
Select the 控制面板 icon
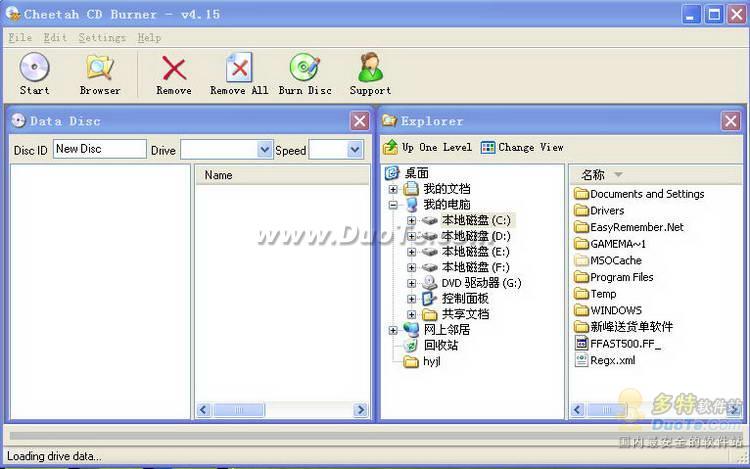429,298
